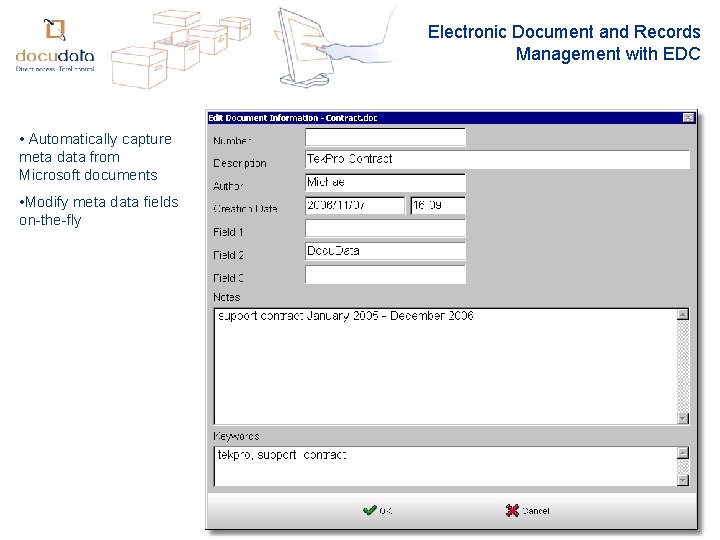Click the Notes scrollbar up arrow
This screenshot has height=540, width=720.
click(x=683, y=315)
